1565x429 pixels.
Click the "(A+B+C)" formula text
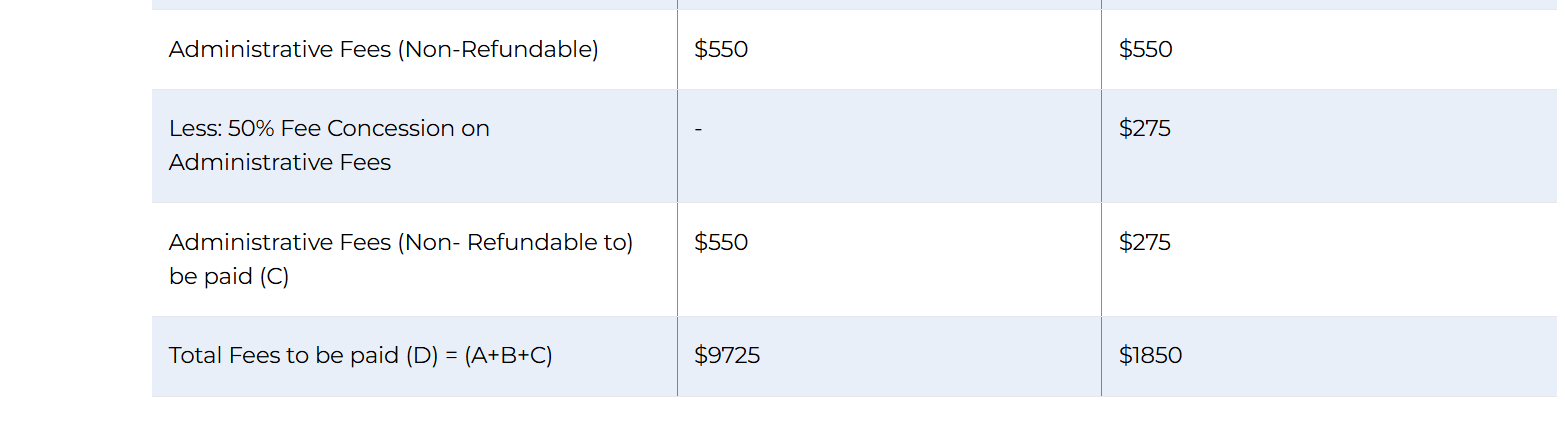click(x=508, y=355)
